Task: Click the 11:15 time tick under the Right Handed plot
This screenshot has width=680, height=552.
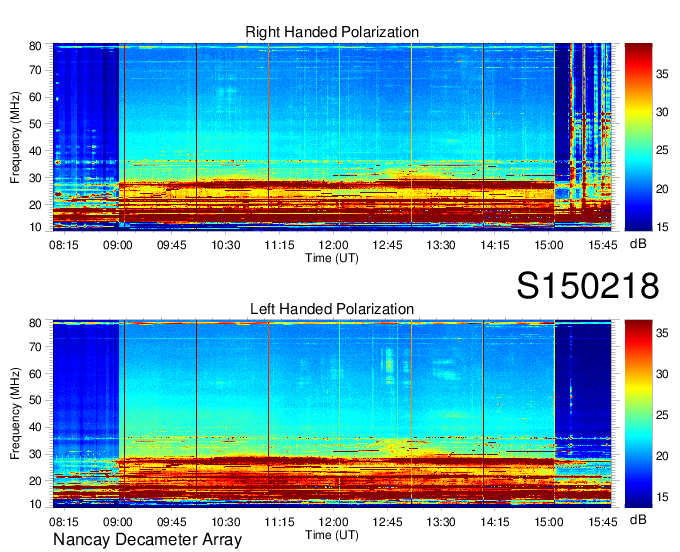Action: coord(279,245)
